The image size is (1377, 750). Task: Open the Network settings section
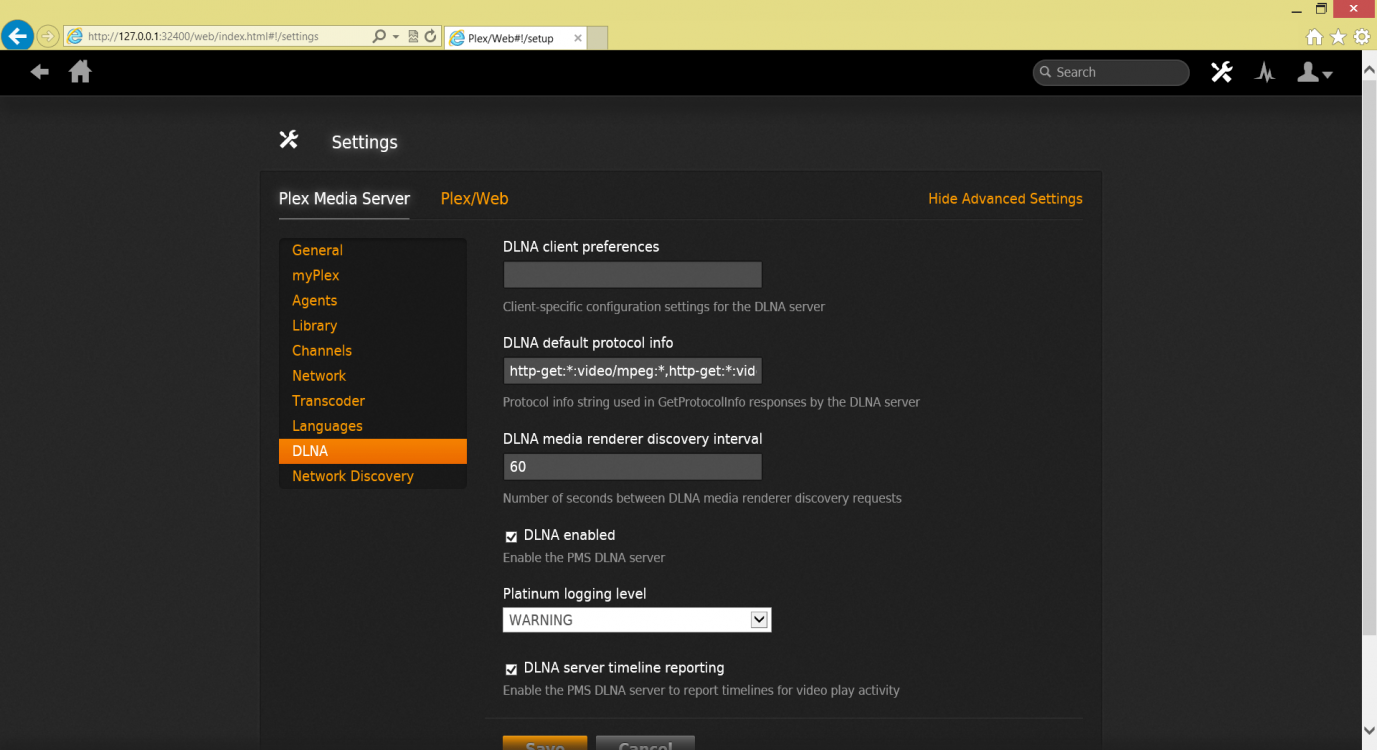(373, 375)
